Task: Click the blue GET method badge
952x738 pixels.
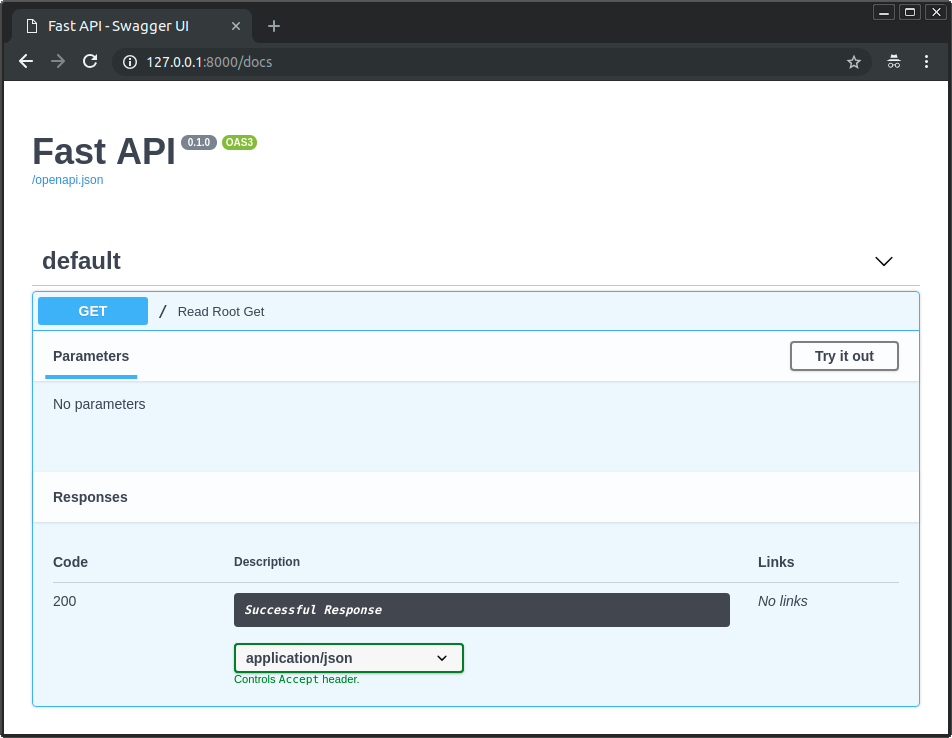Action: pos(93,311)
